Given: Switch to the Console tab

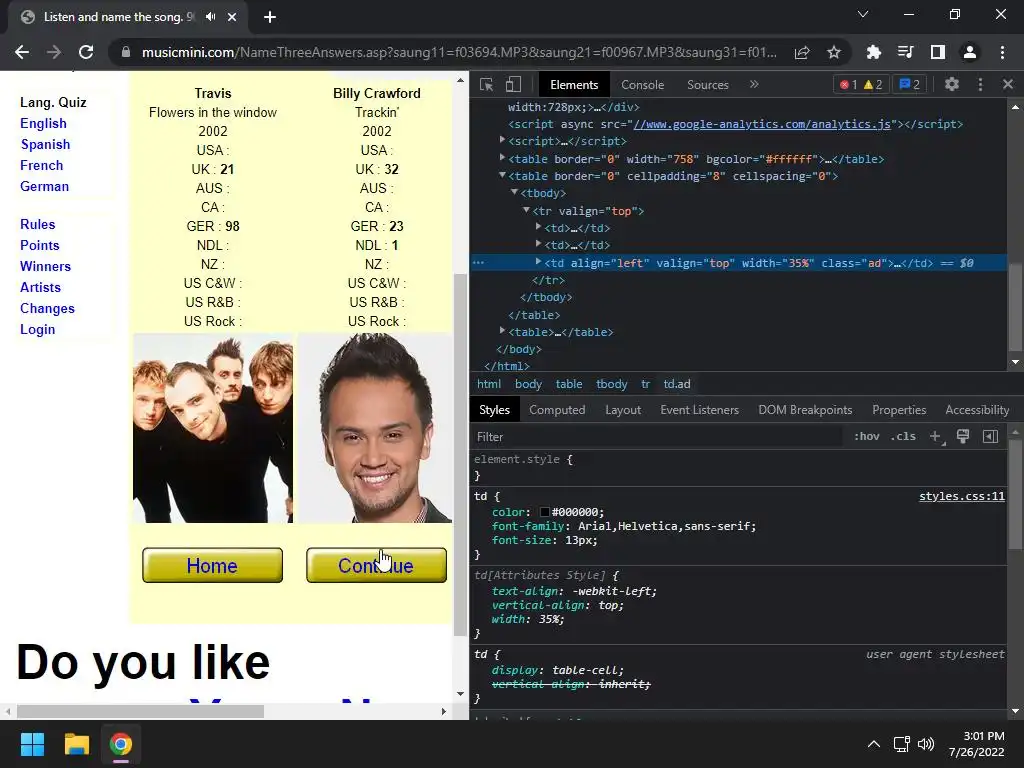Looking at the screenshot, I should 643,85.
